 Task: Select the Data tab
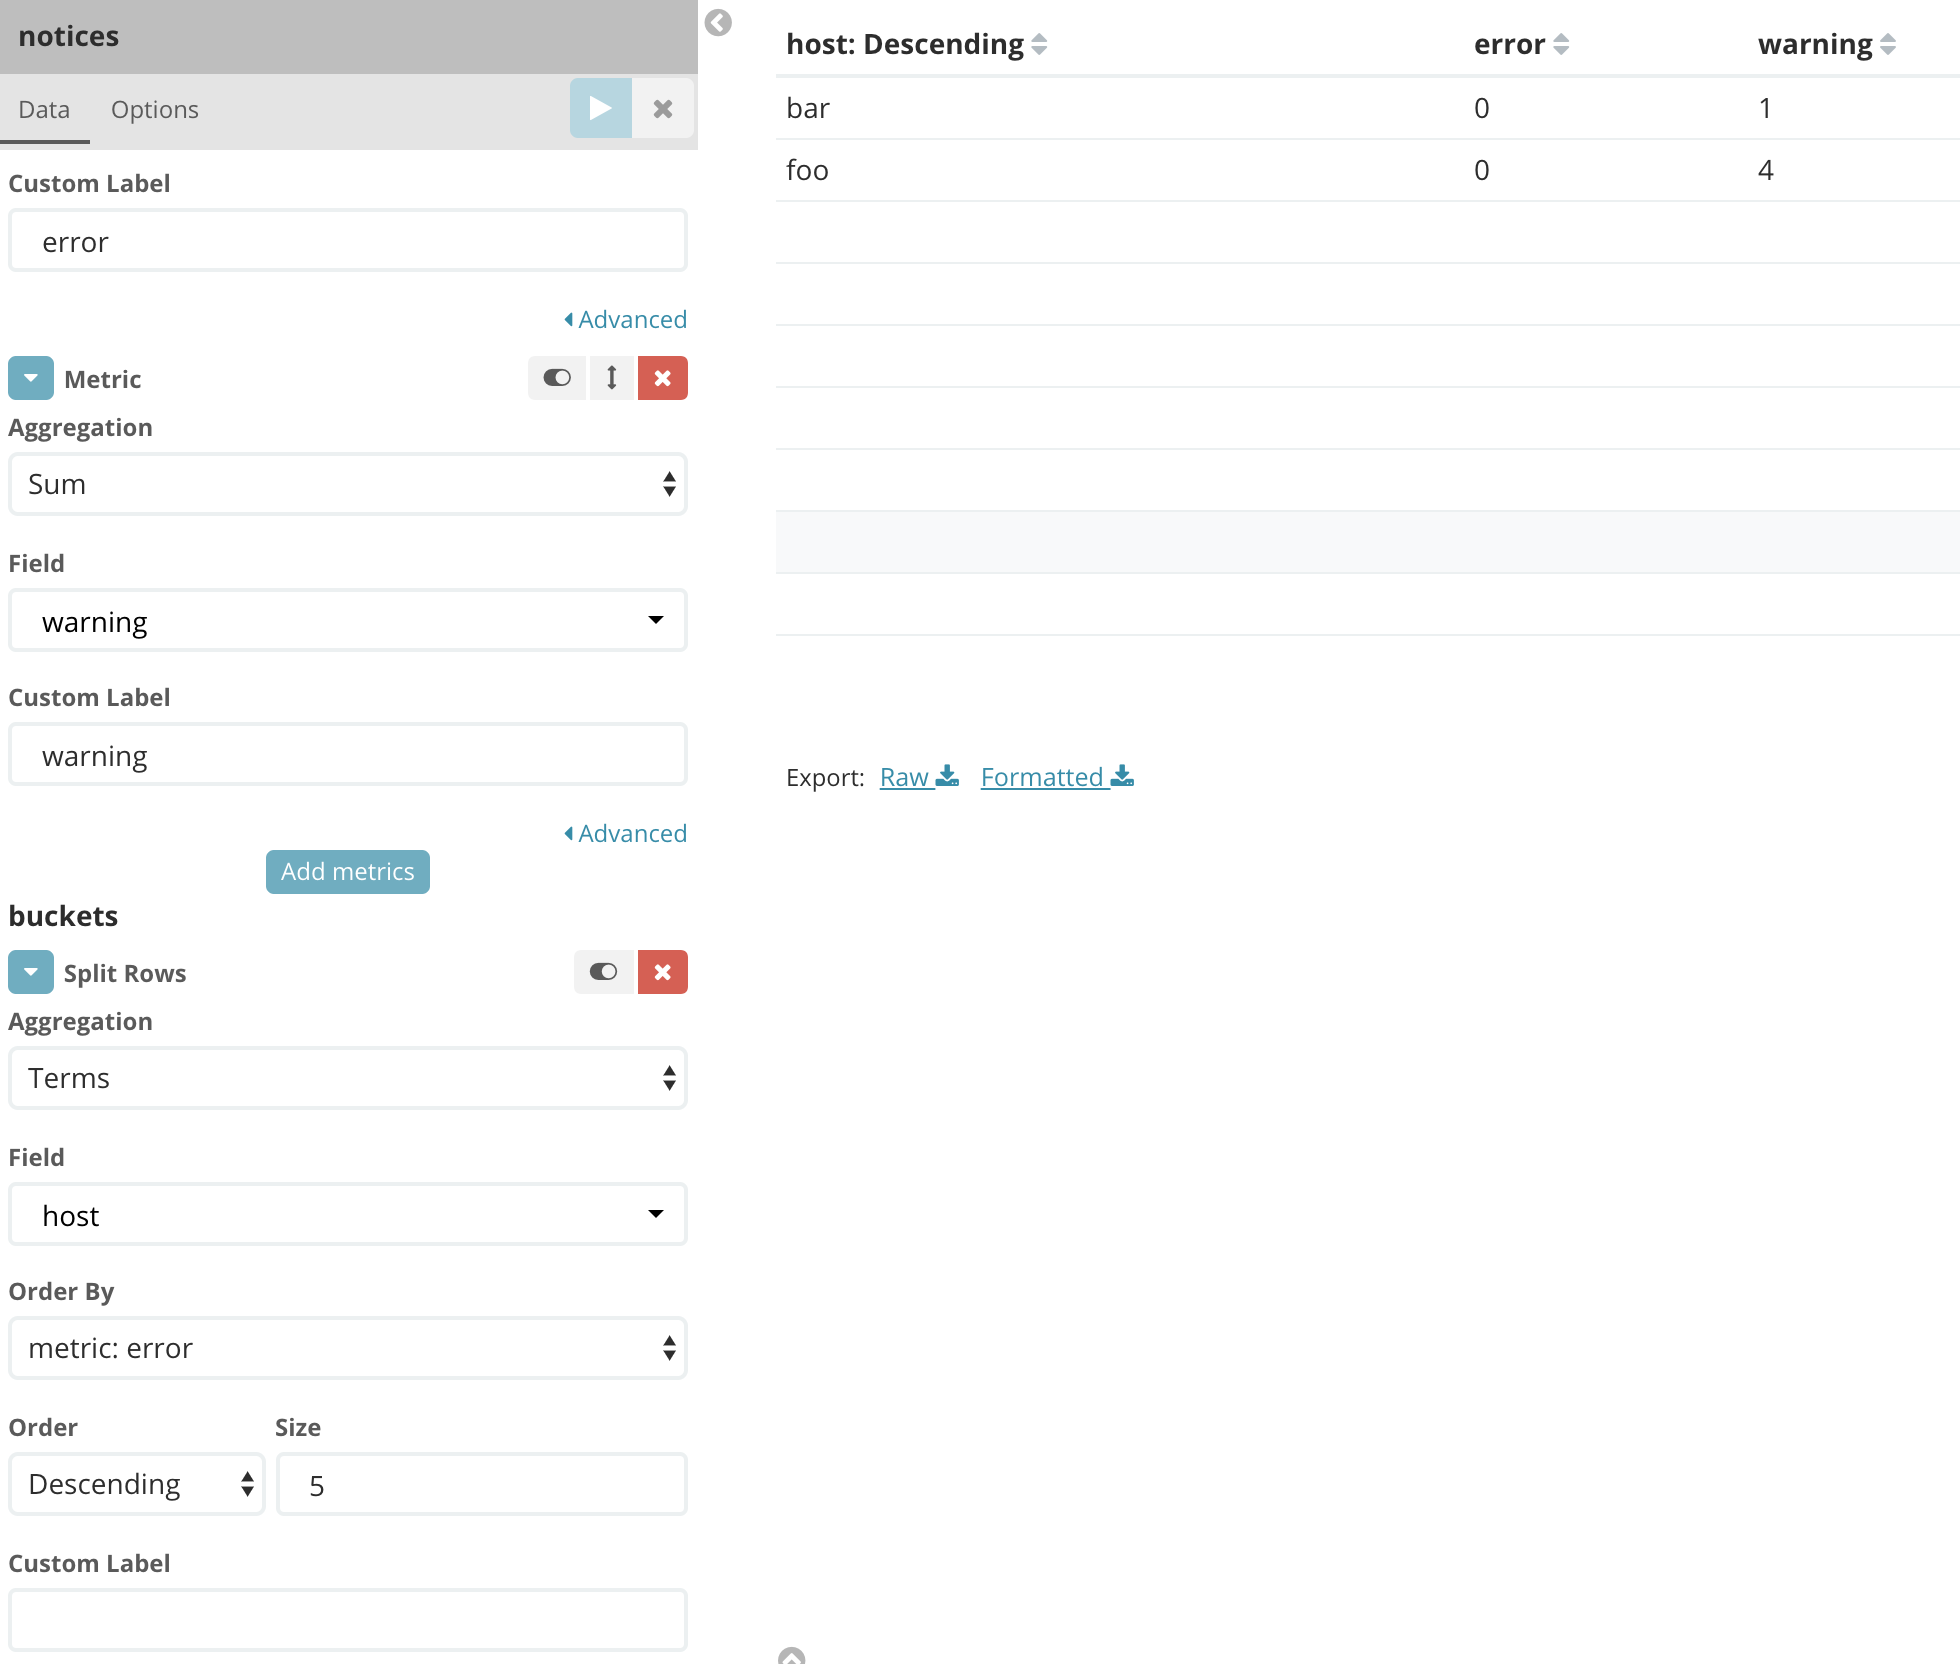[x=44, y=110]
